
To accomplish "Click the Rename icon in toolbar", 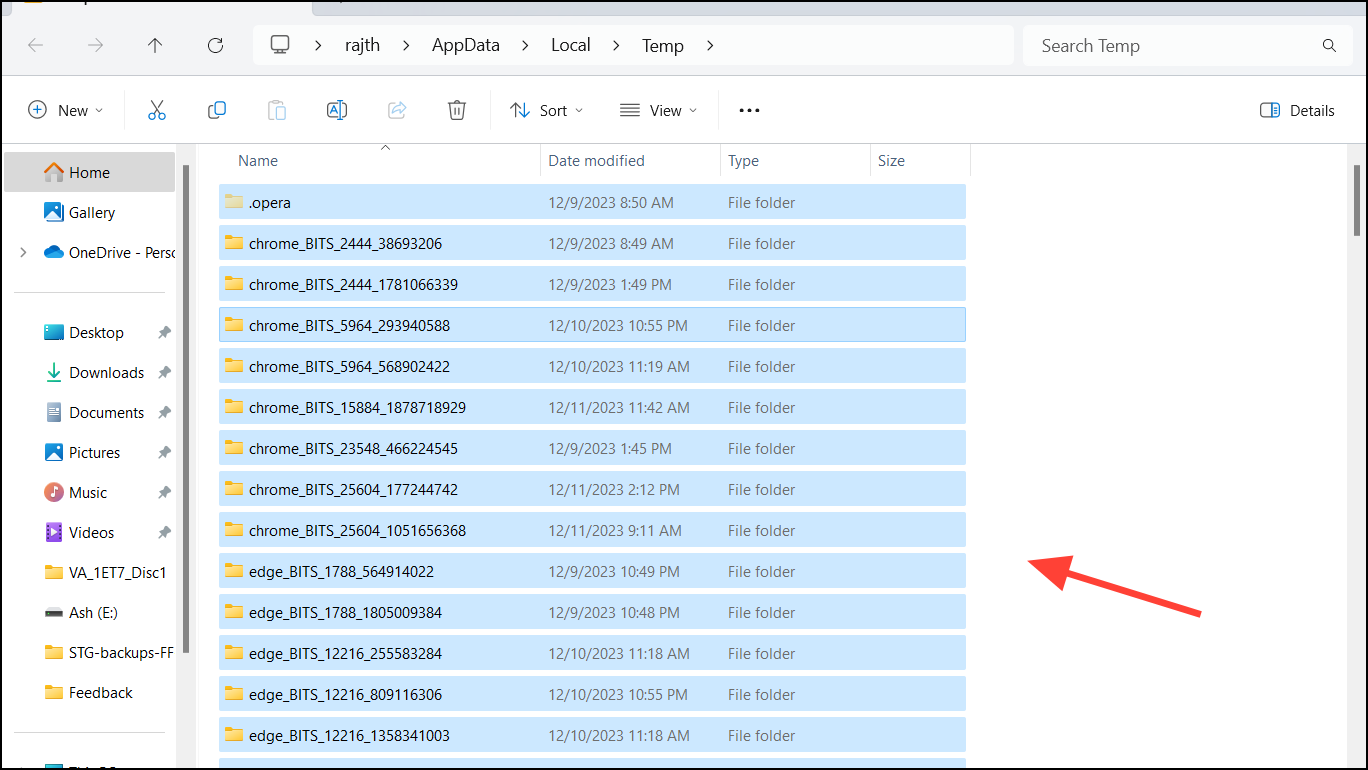I will click(337, 110).
